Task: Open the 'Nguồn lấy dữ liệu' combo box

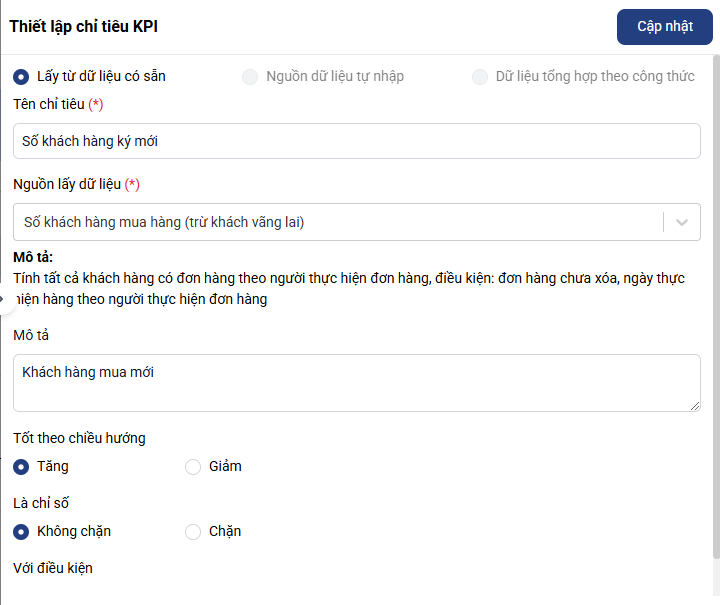Action: point(338,222)
